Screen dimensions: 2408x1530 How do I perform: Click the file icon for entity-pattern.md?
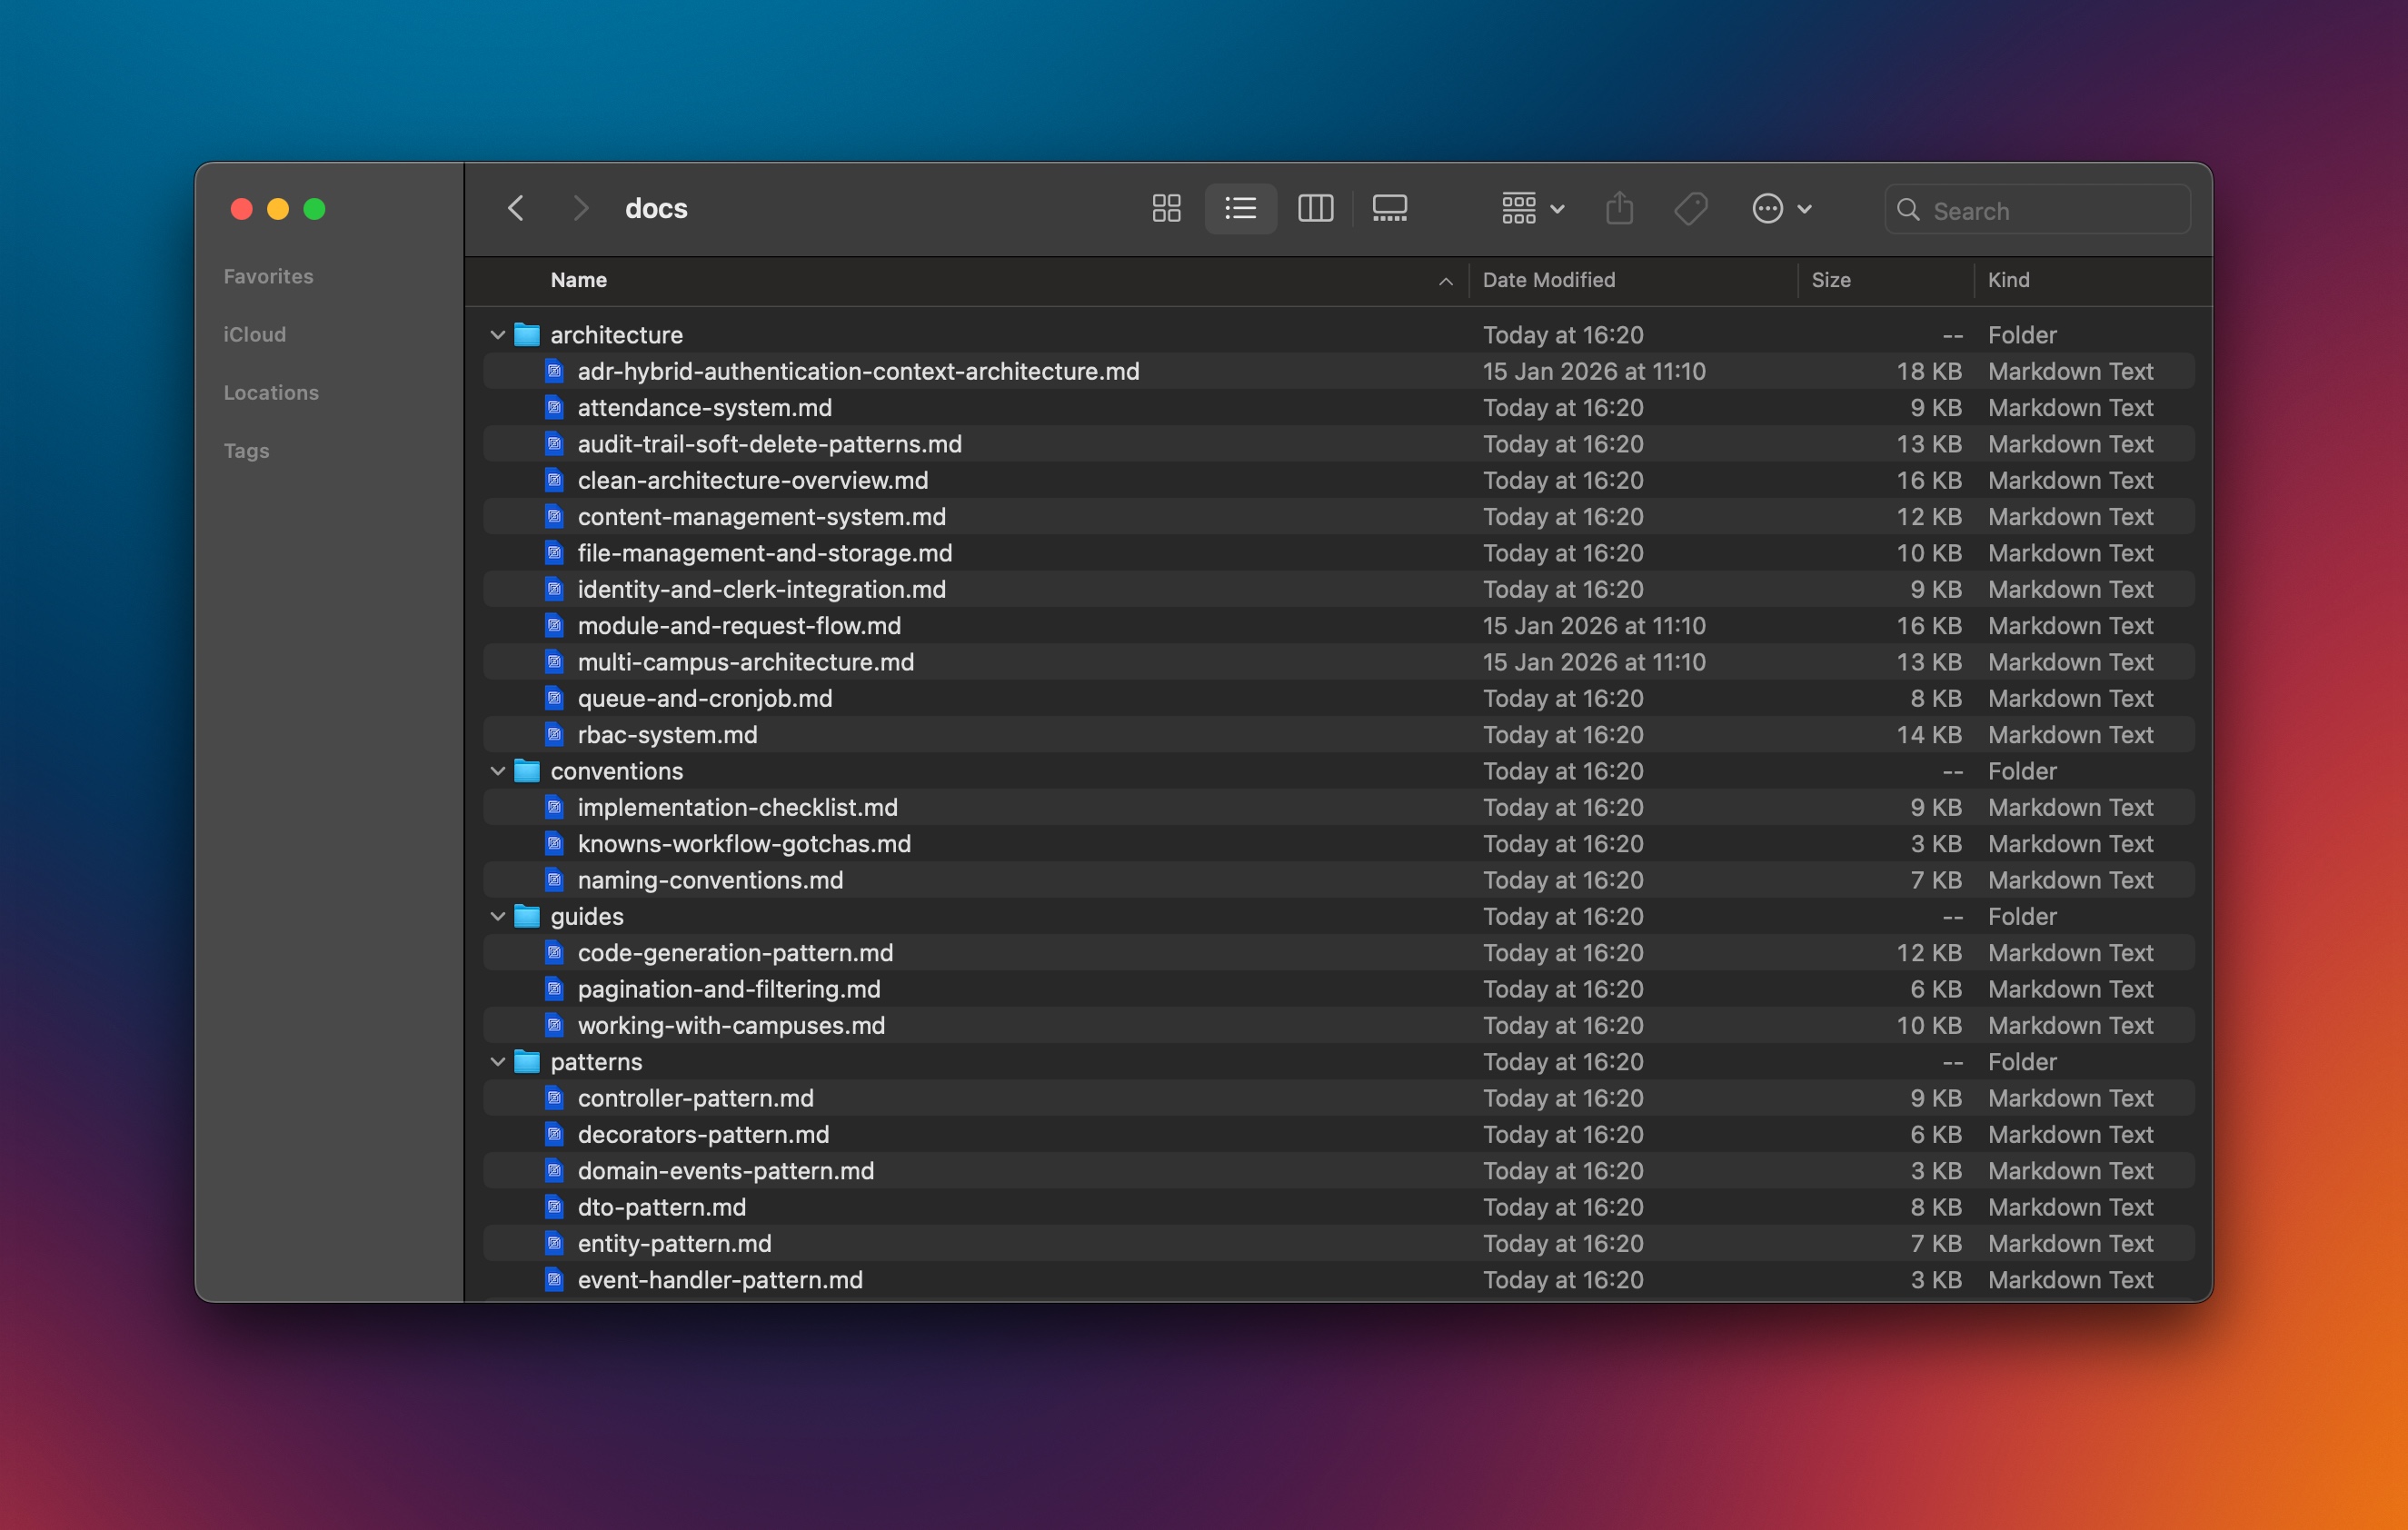tap(554, 1244)
